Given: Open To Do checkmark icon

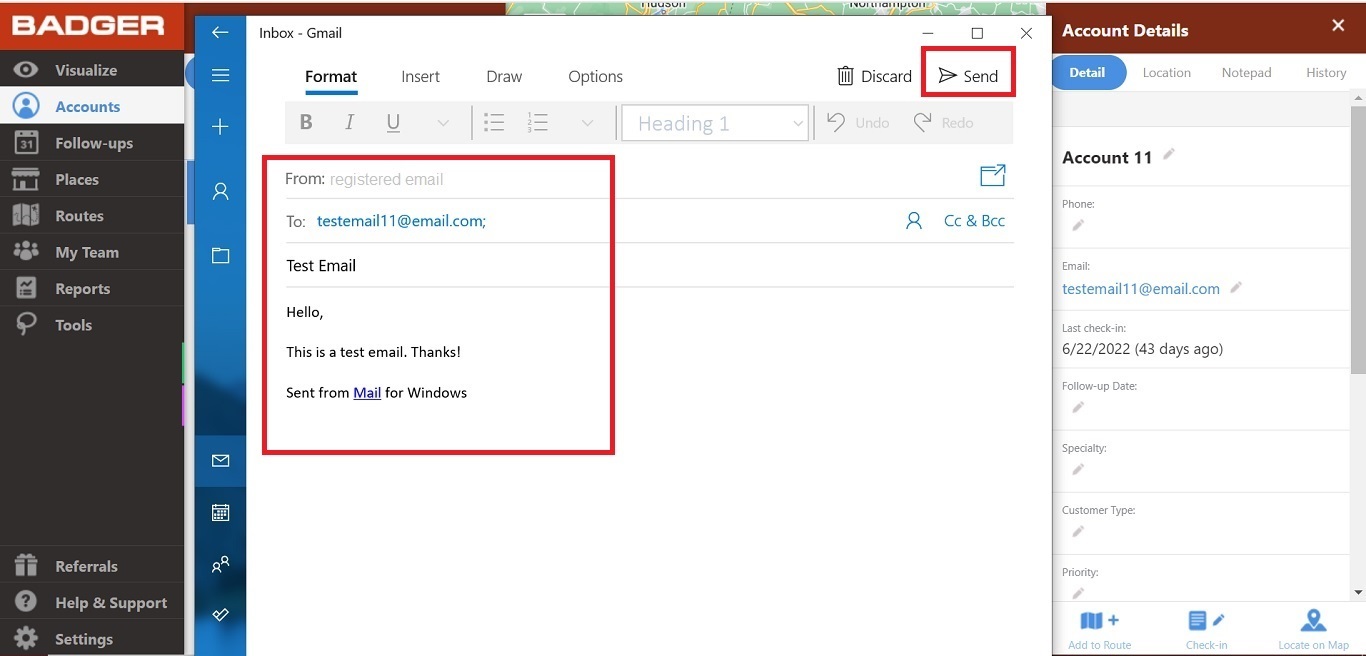Looking at the screenshot, I should click(220, 615).
